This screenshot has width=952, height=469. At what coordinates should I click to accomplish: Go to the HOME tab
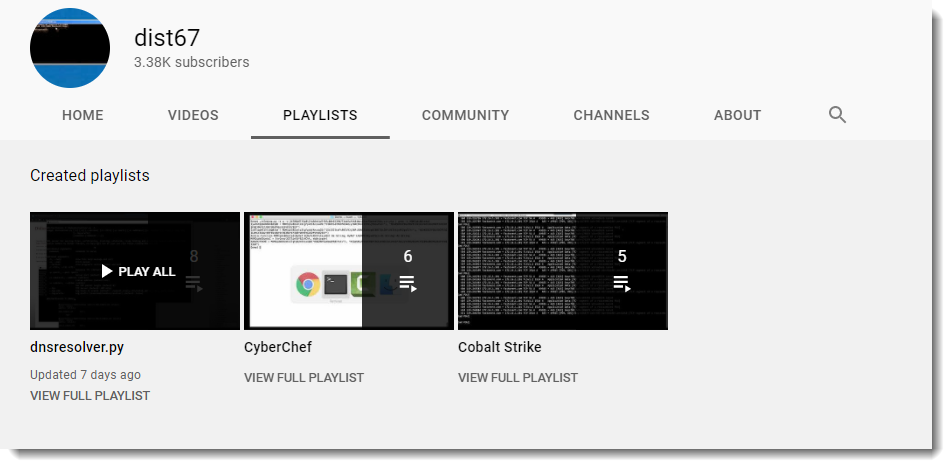pos(83,115)
